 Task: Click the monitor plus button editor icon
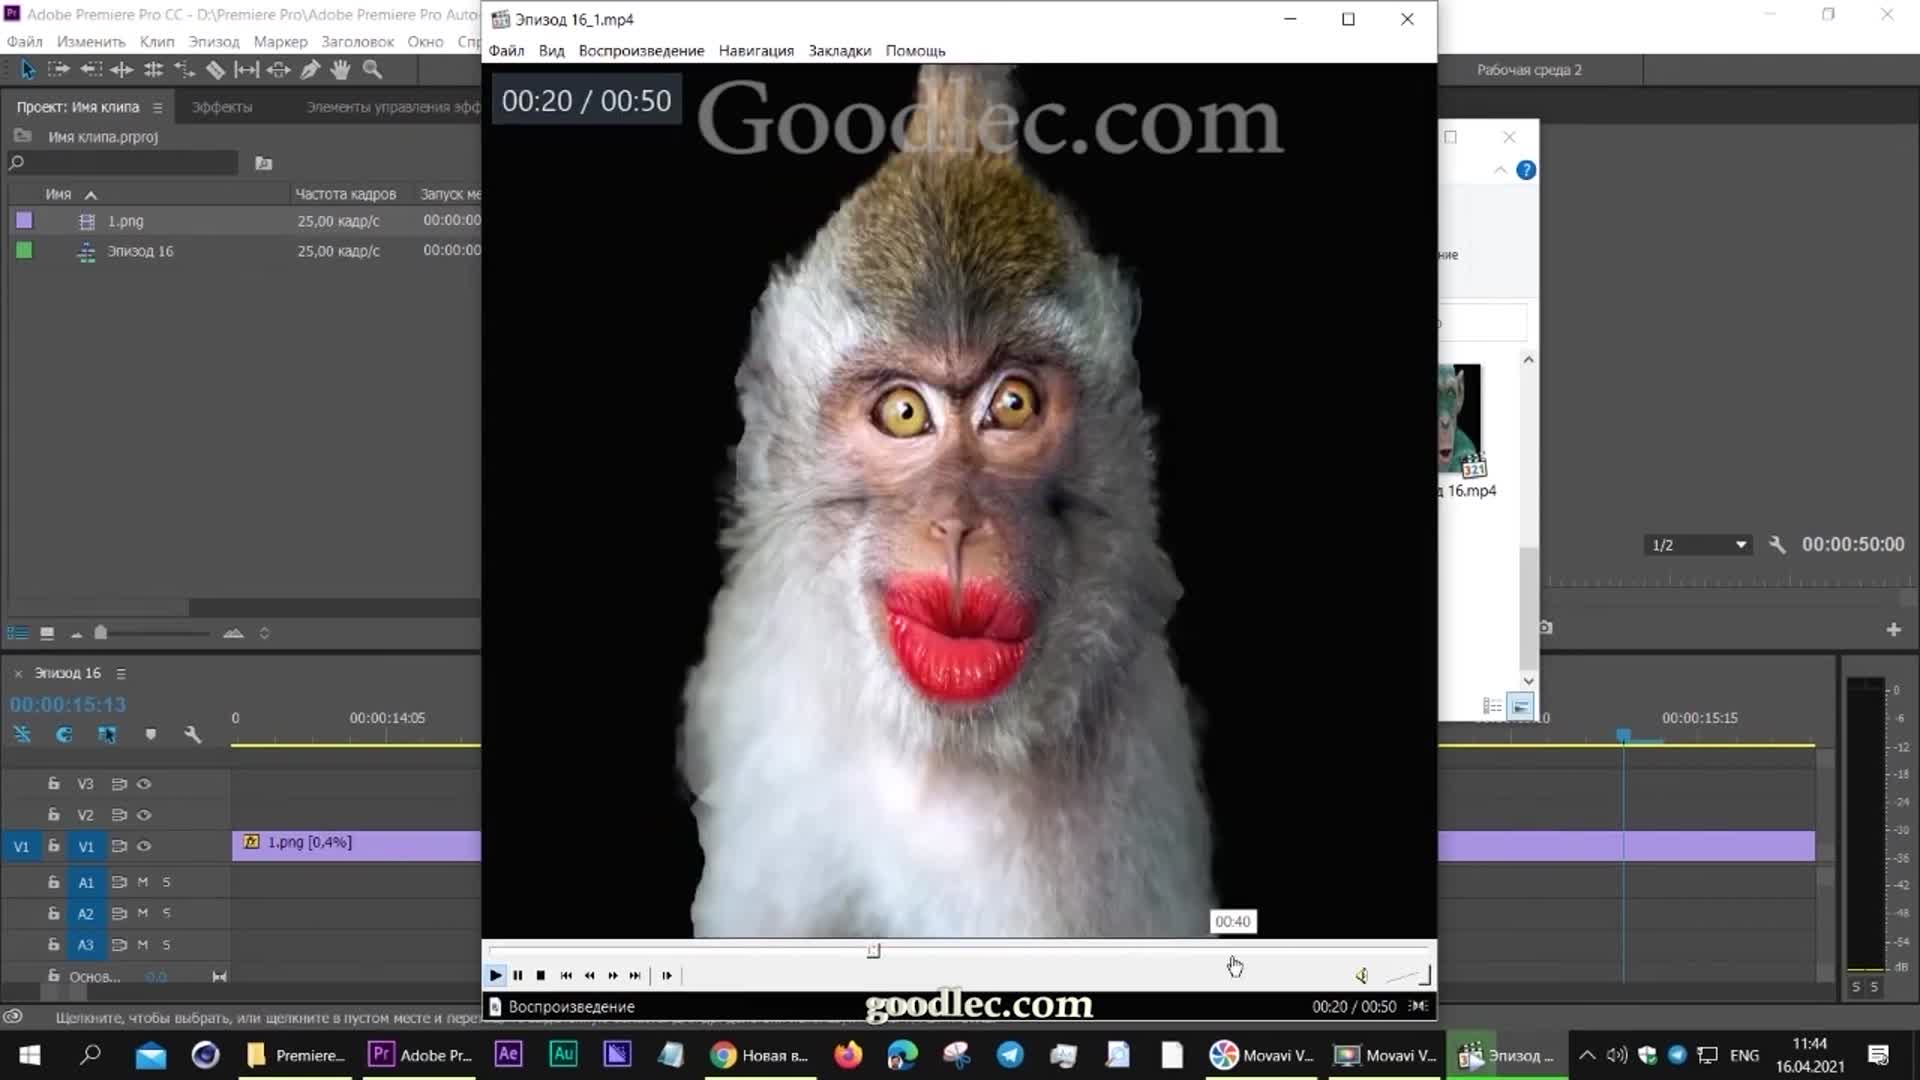tap(1893, 629)
